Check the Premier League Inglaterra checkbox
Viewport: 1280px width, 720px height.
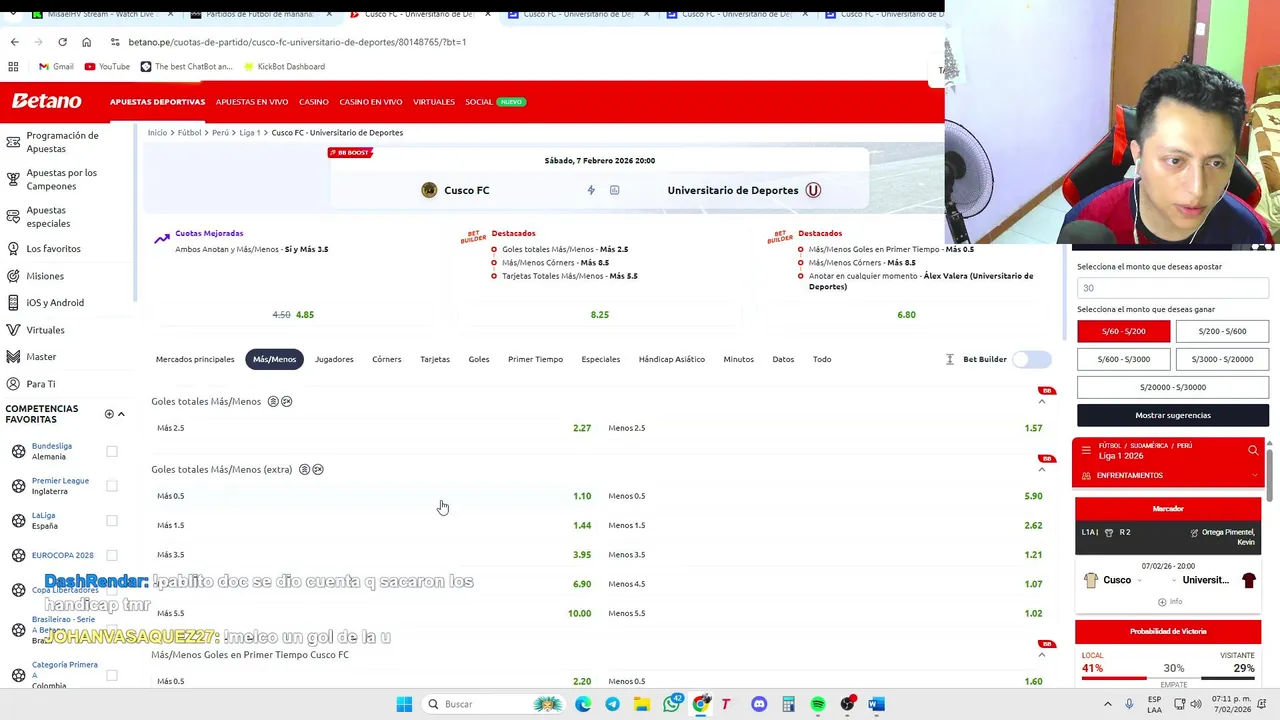pos(112,486)
